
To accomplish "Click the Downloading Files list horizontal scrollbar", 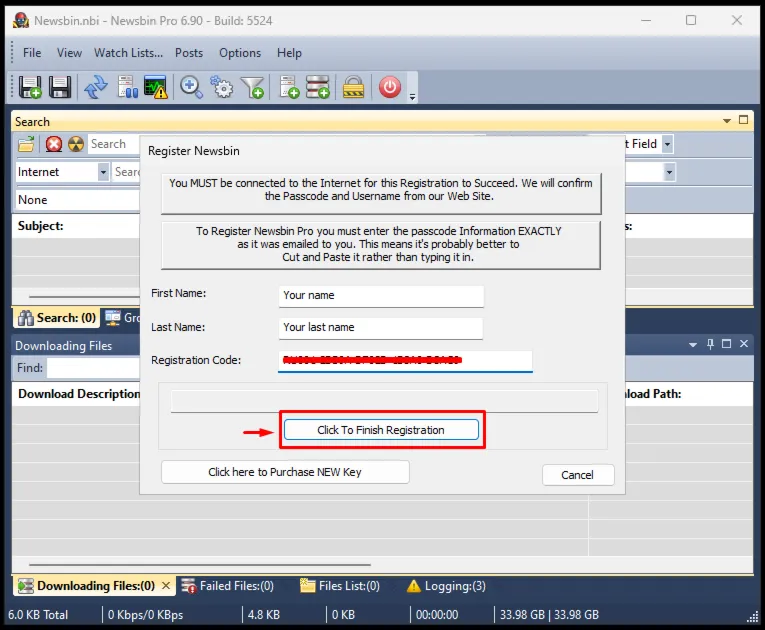I will click(x=199, y=565).
